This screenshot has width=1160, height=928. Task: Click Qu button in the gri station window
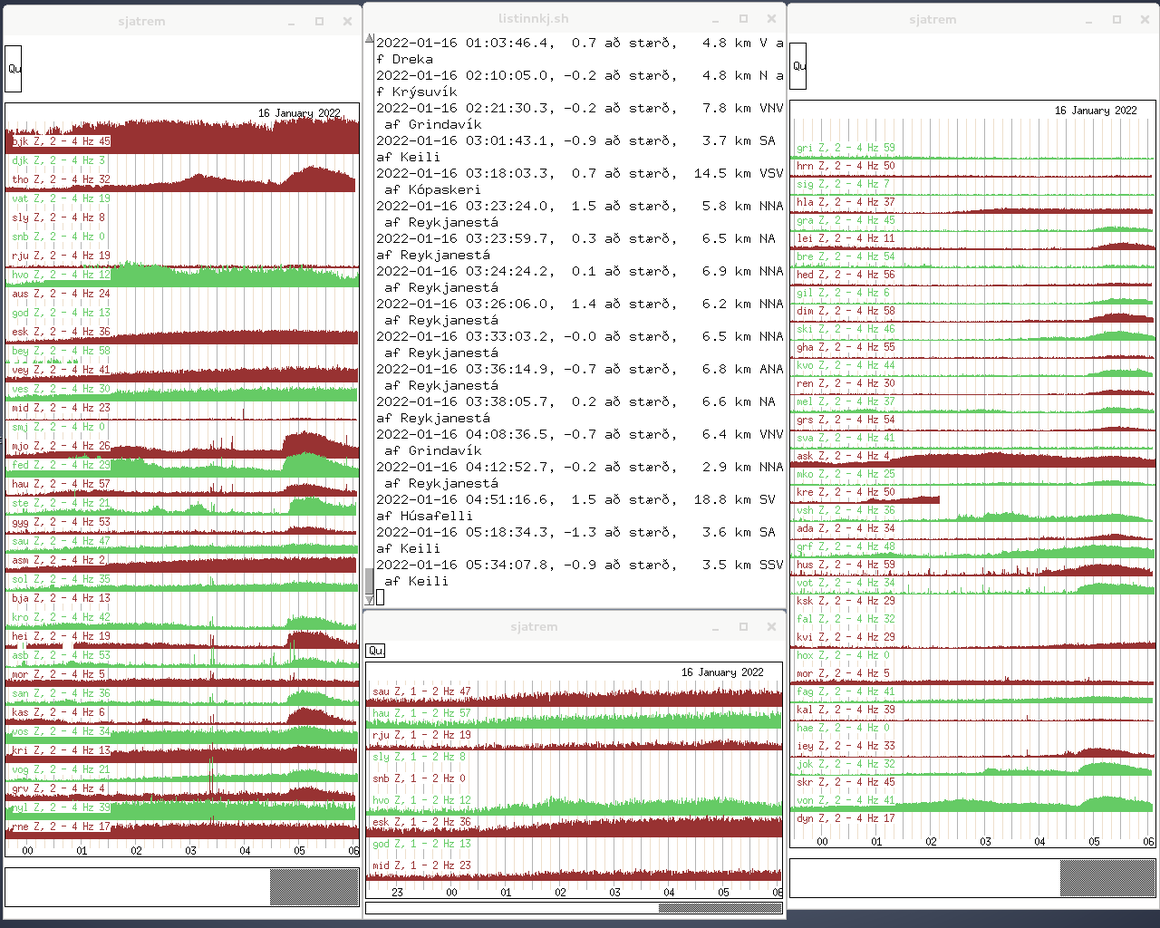tap(798, 66)
